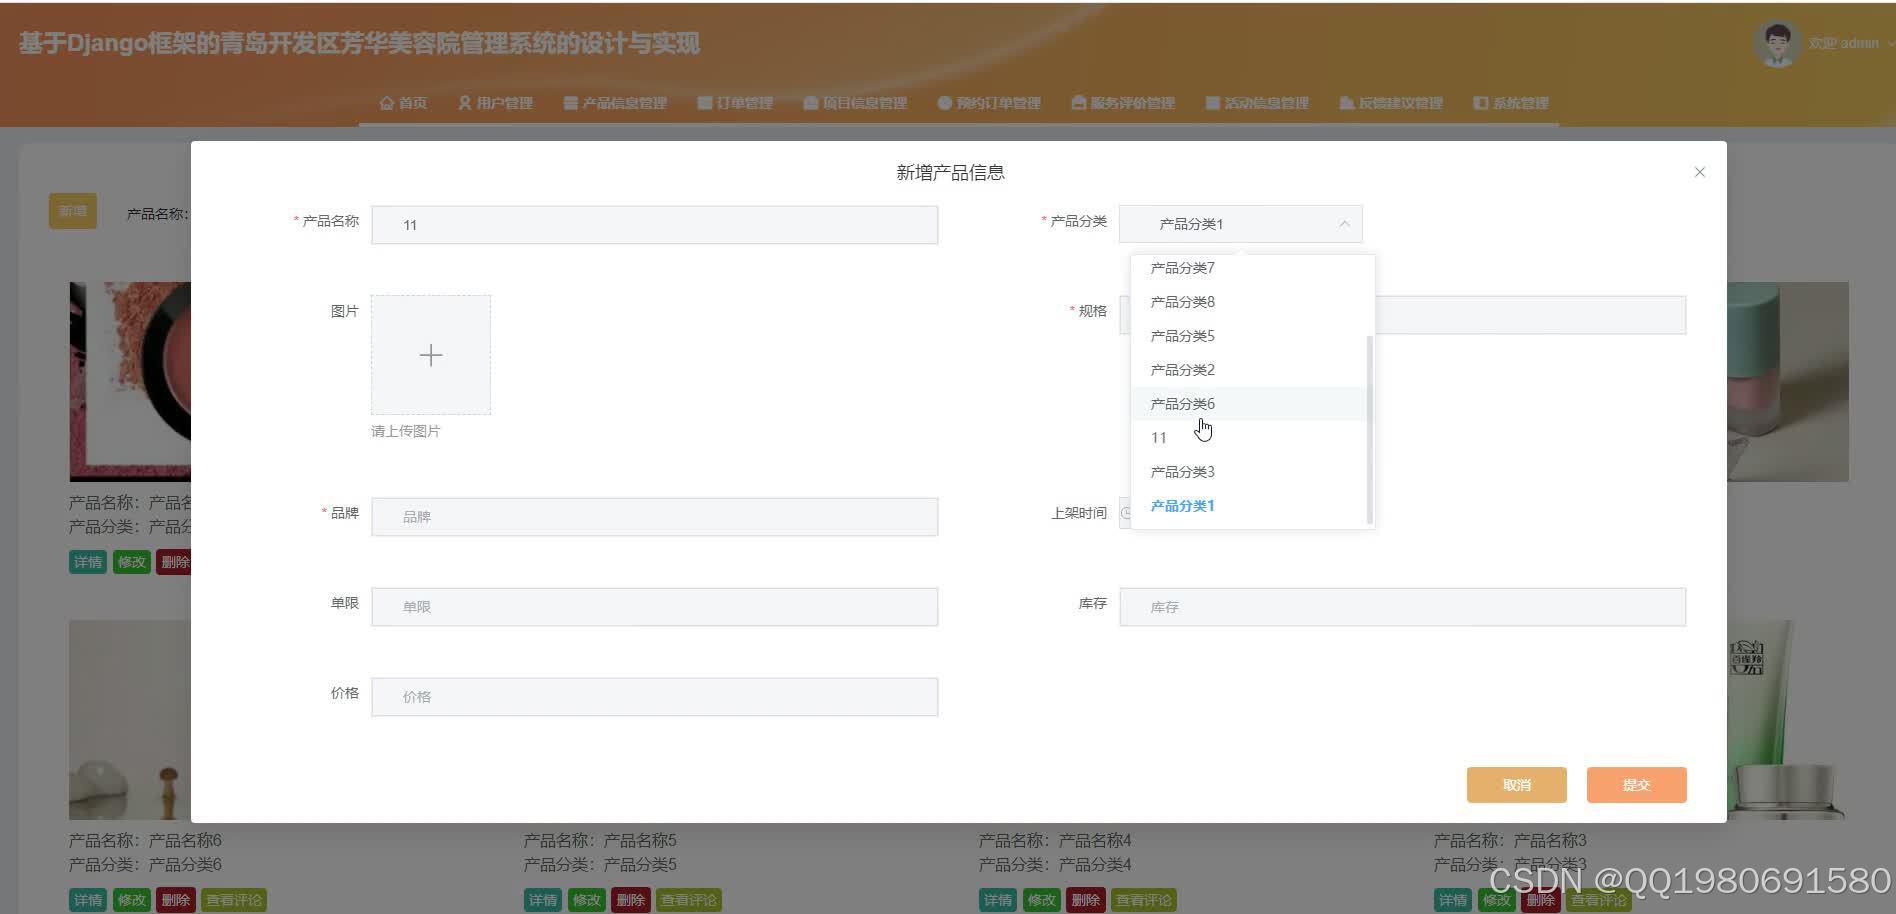Open the 系统管理 menu

click(x=1511, y=103)
